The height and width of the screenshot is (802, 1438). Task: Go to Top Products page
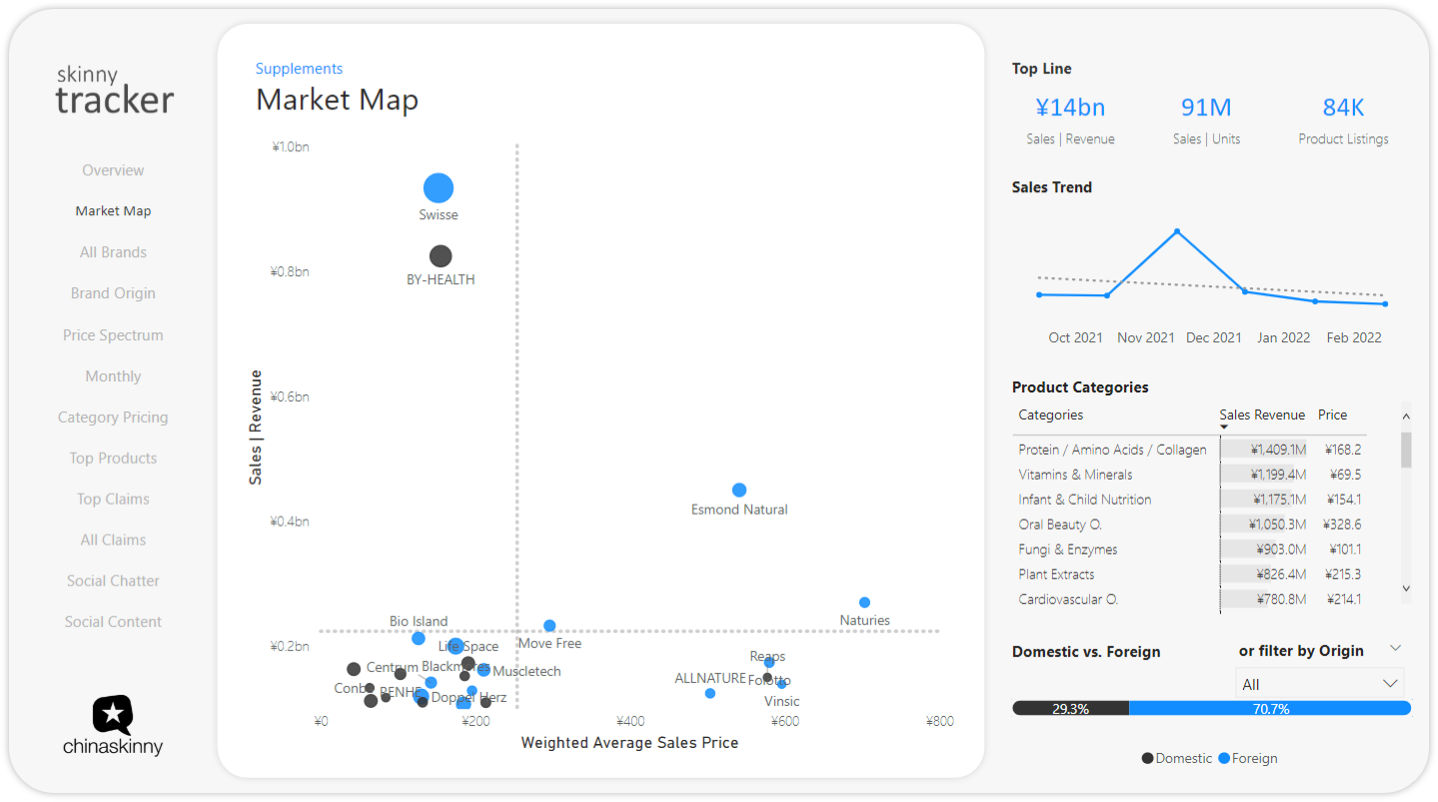tap(113, 458)
